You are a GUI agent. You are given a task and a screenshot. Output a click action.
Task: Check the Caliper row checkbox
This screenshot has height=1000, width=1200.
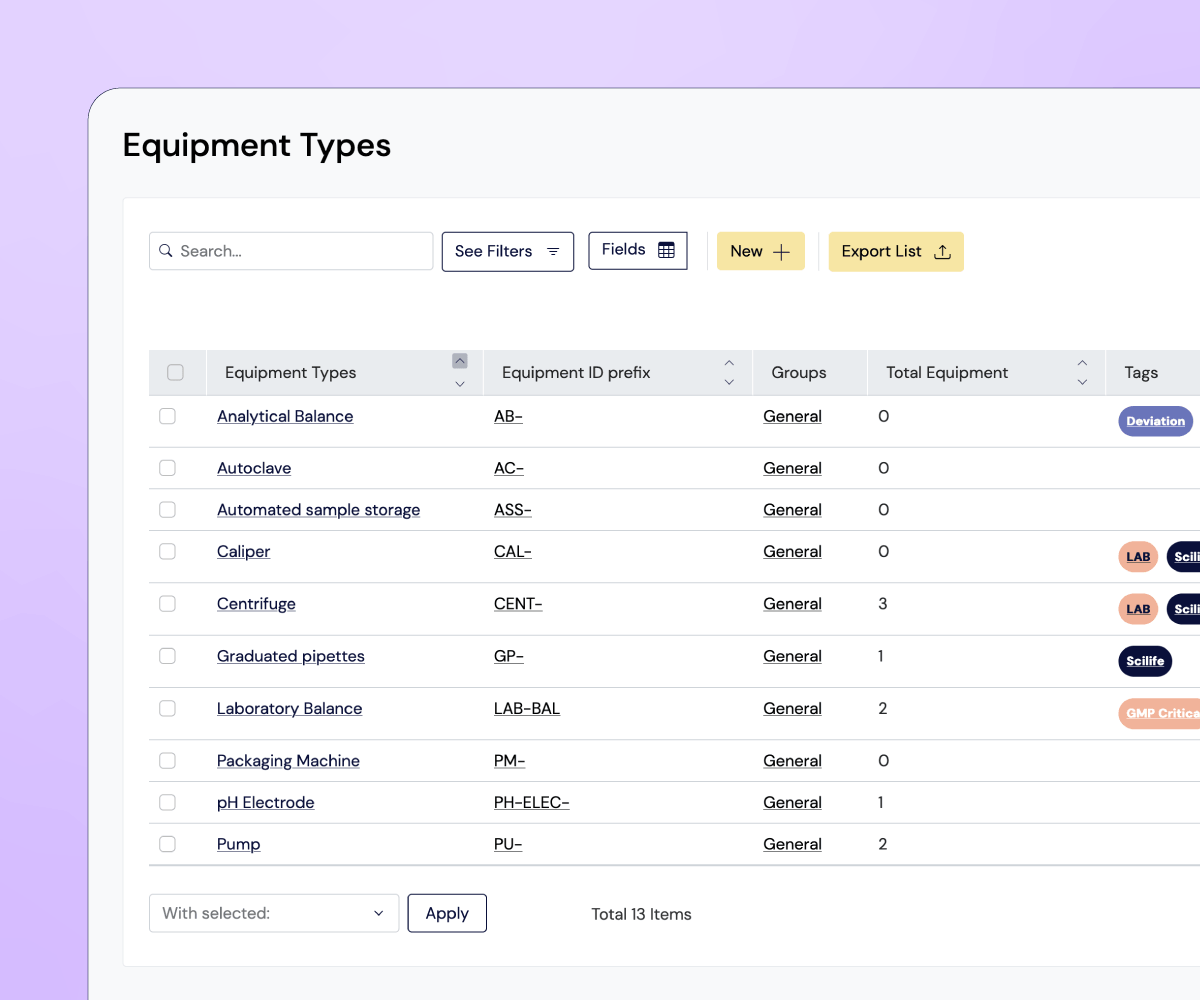point(167,551)
